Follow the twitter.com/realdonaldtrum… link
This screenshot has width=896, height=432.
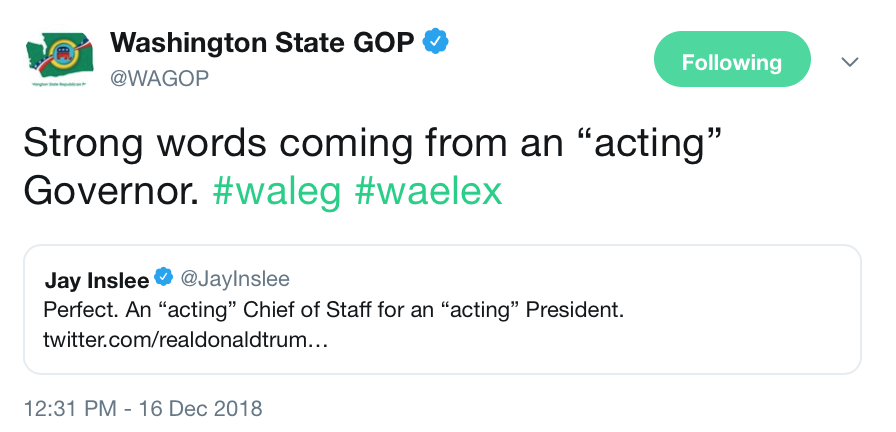click(185, 341)
